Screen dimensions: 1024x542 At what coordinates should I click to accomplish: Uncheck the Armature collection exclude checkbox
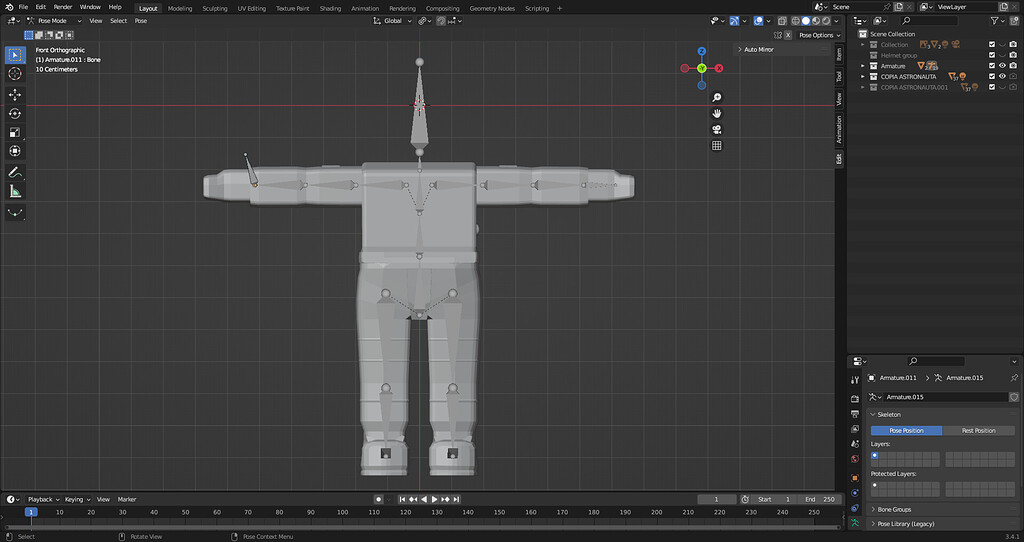(x=991, y=66)
